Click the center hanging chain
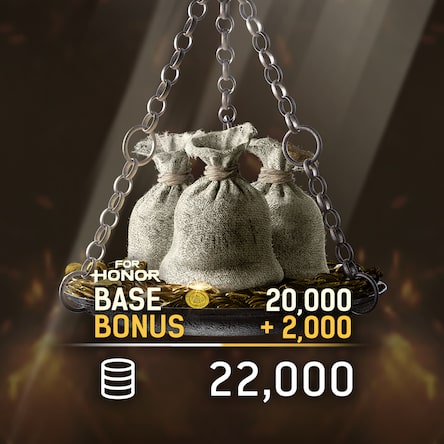The width and height of the screenshot is (444, 444). tap(226, 60)
